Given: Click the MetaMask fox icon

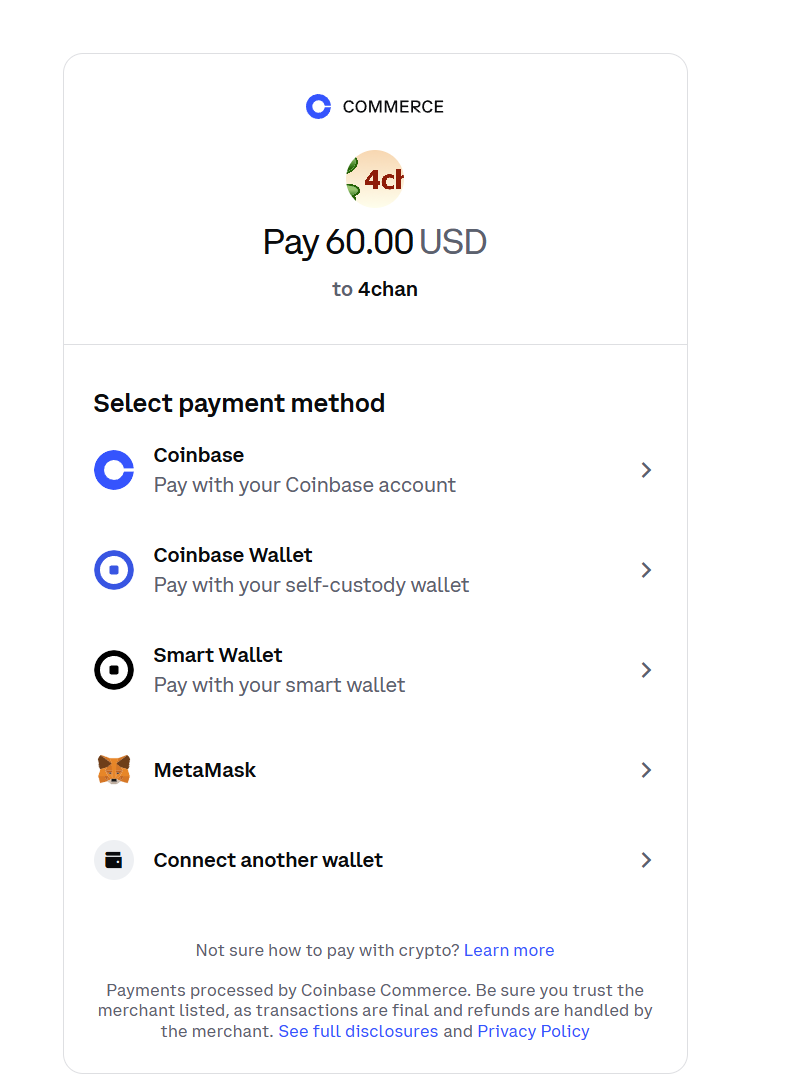Looking at the screenshot, I should (114, 770).
